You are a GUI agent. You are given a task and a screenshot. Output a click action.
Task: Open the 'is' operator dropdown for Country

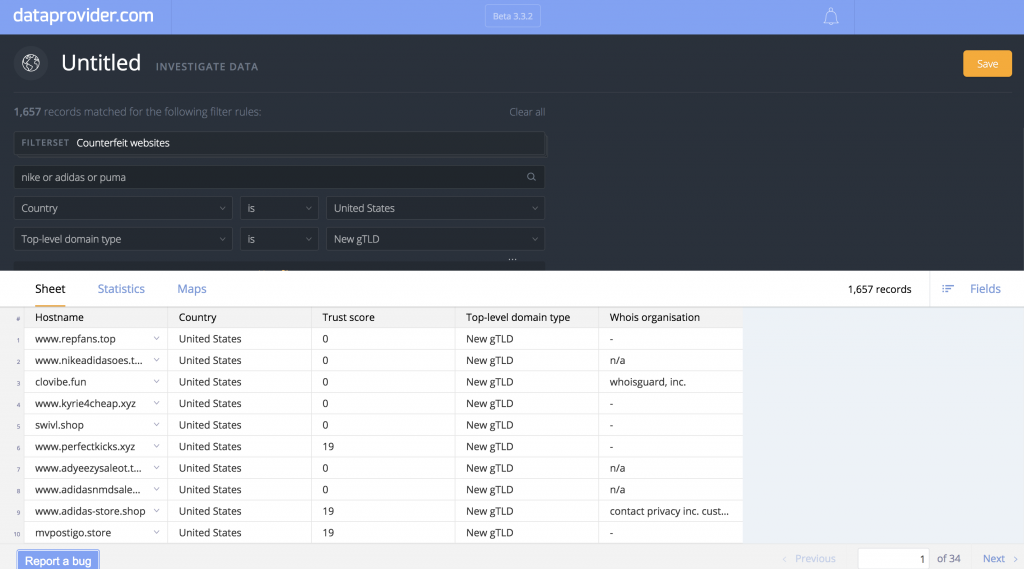pyautogui.click(x=279, y=208)
